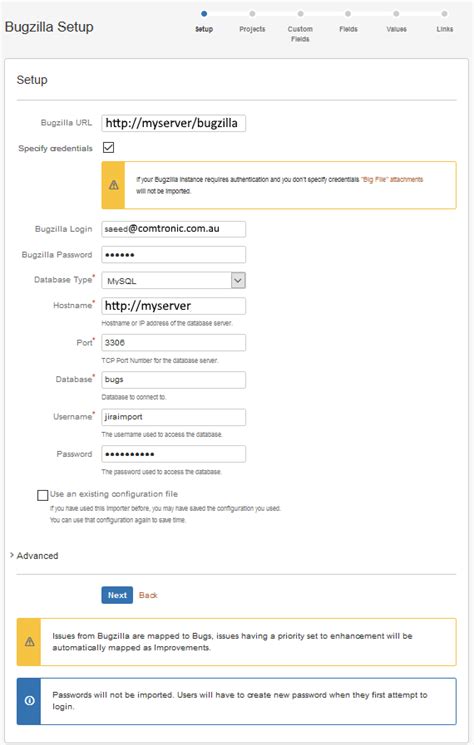
Task: Click the warning icon in Bugzilla mapping notice
Action: click(29, 642)
